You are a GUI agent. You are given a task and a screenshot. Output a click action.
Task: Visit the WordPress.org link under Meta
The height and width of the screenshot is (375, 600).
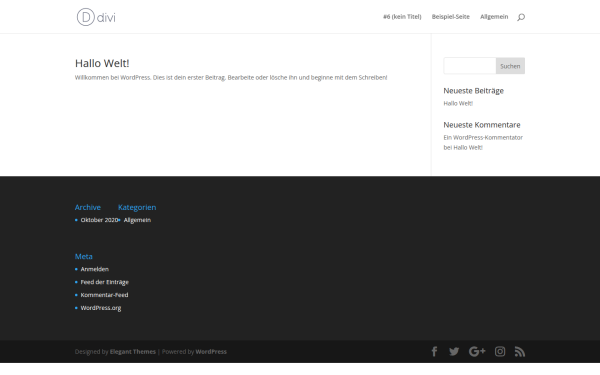(x=101, y=308)
